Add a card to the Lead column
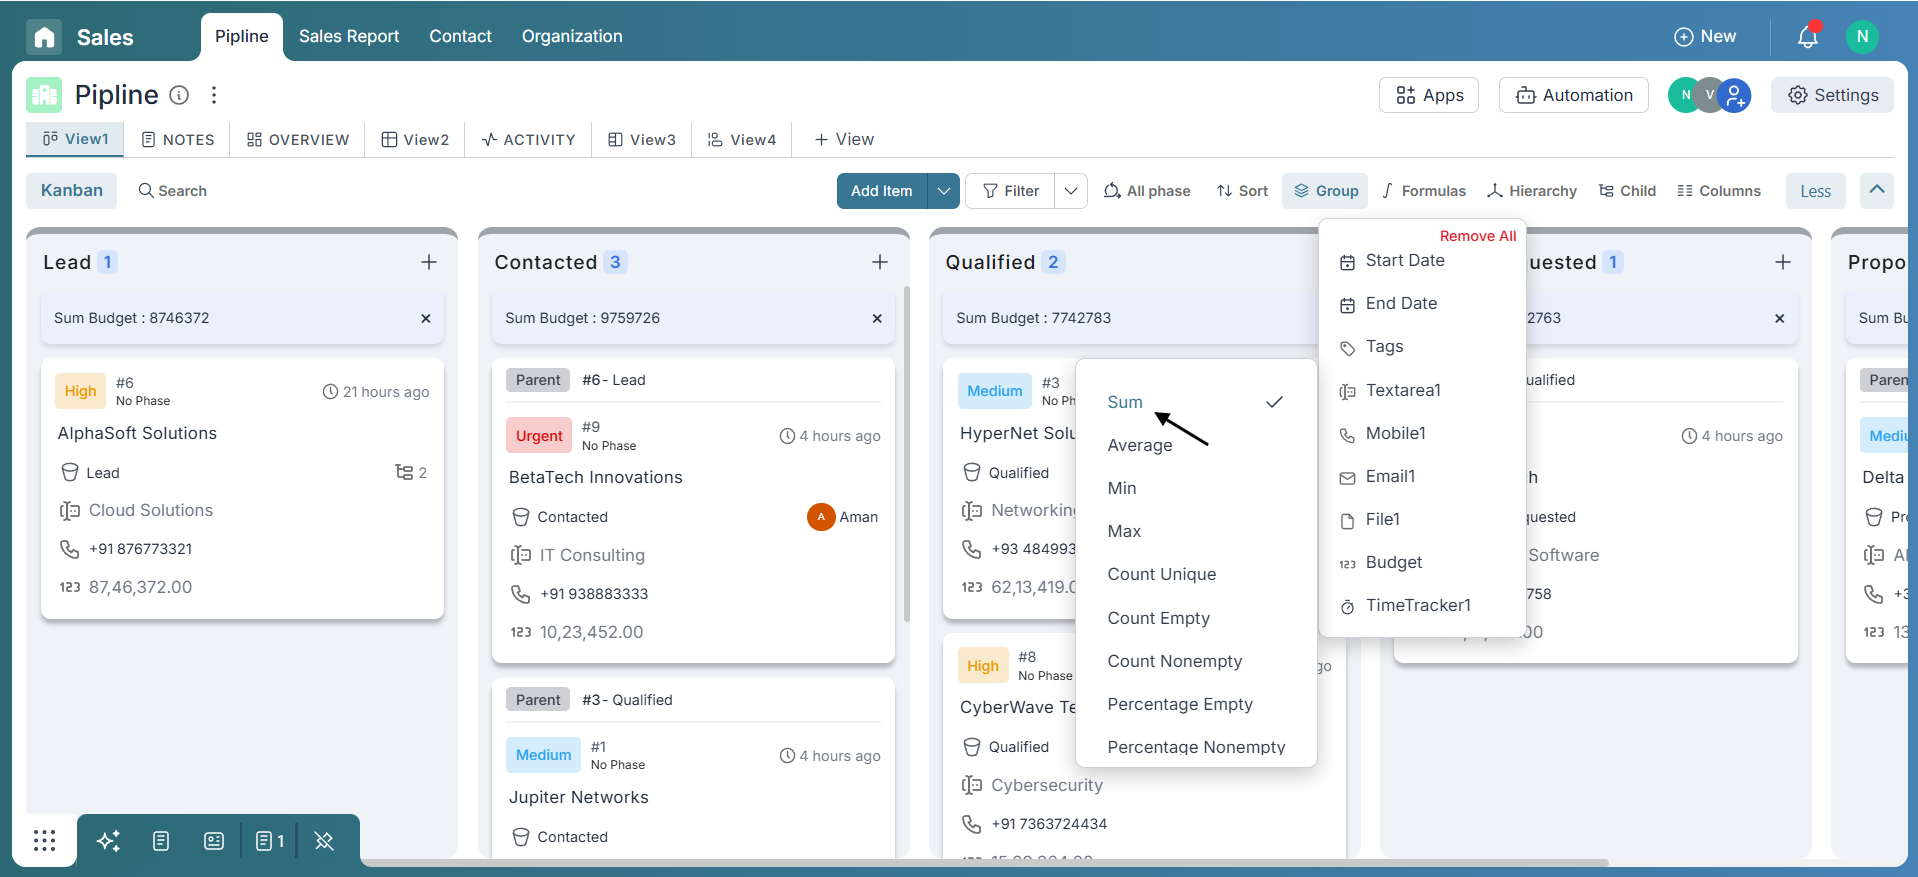 tap(429, 262)
